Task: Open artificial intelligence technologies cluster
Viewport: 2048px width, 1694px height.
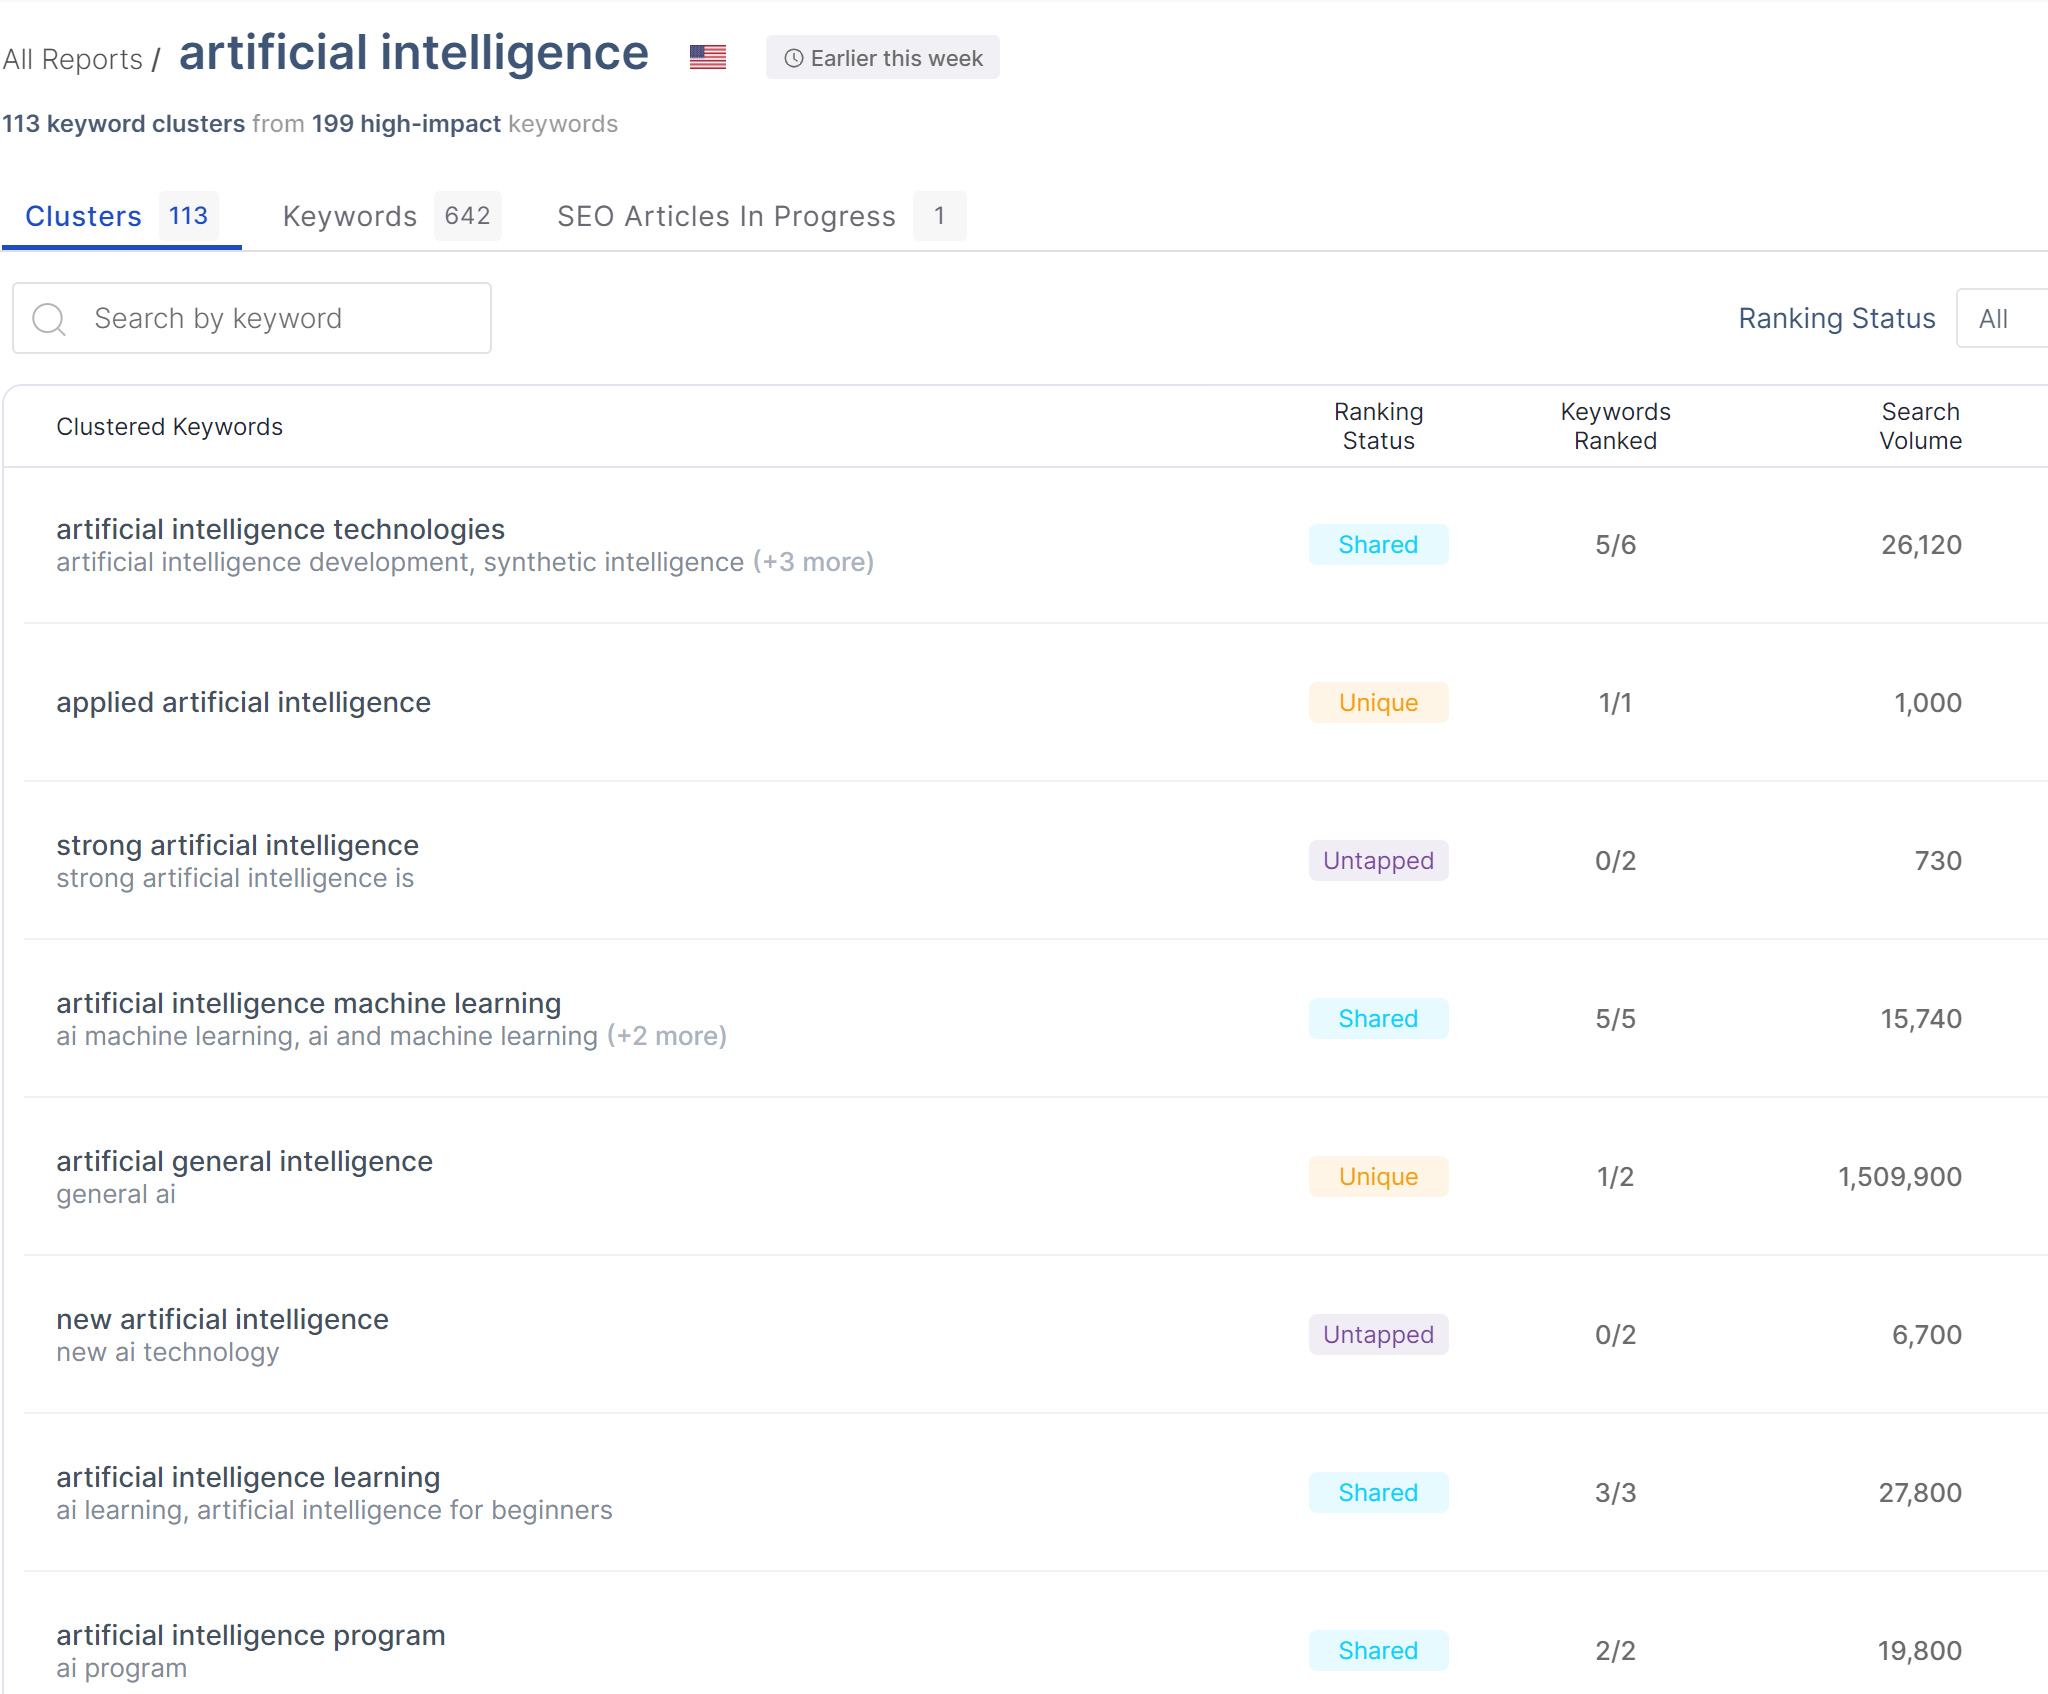Action: tap(280, 529)
